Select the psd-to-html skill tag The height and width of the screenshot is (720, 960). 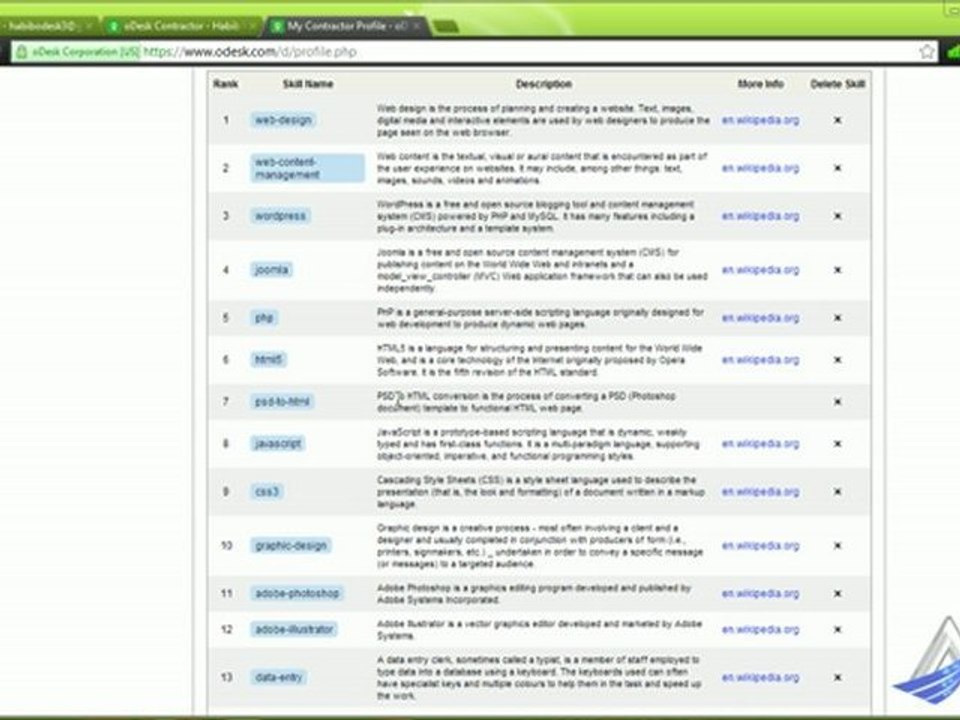click(282, 402)
